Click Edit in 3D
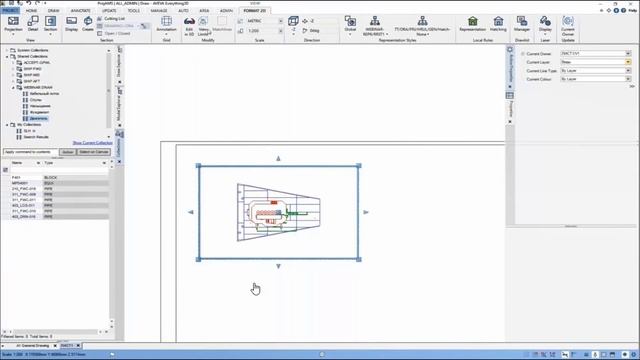The image size is (640, 360). [189, 26]
